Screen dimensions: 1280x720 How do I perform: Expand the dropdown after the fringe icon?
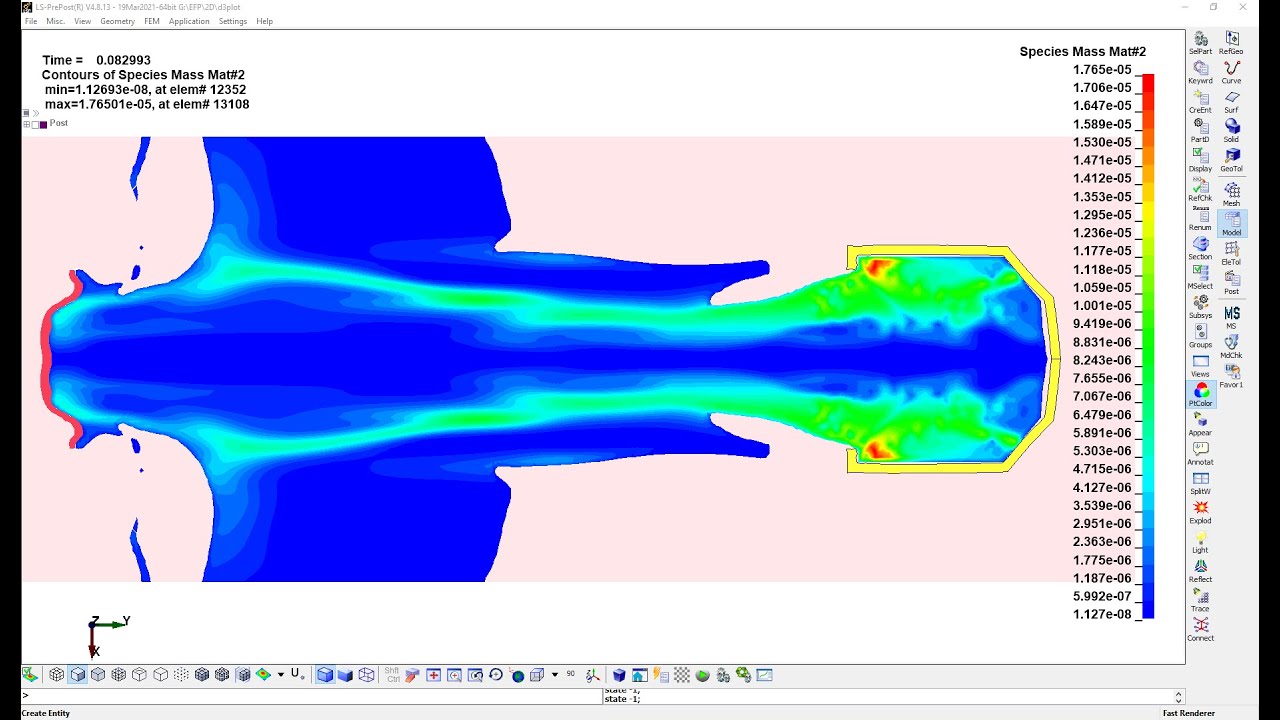[281, 675]
